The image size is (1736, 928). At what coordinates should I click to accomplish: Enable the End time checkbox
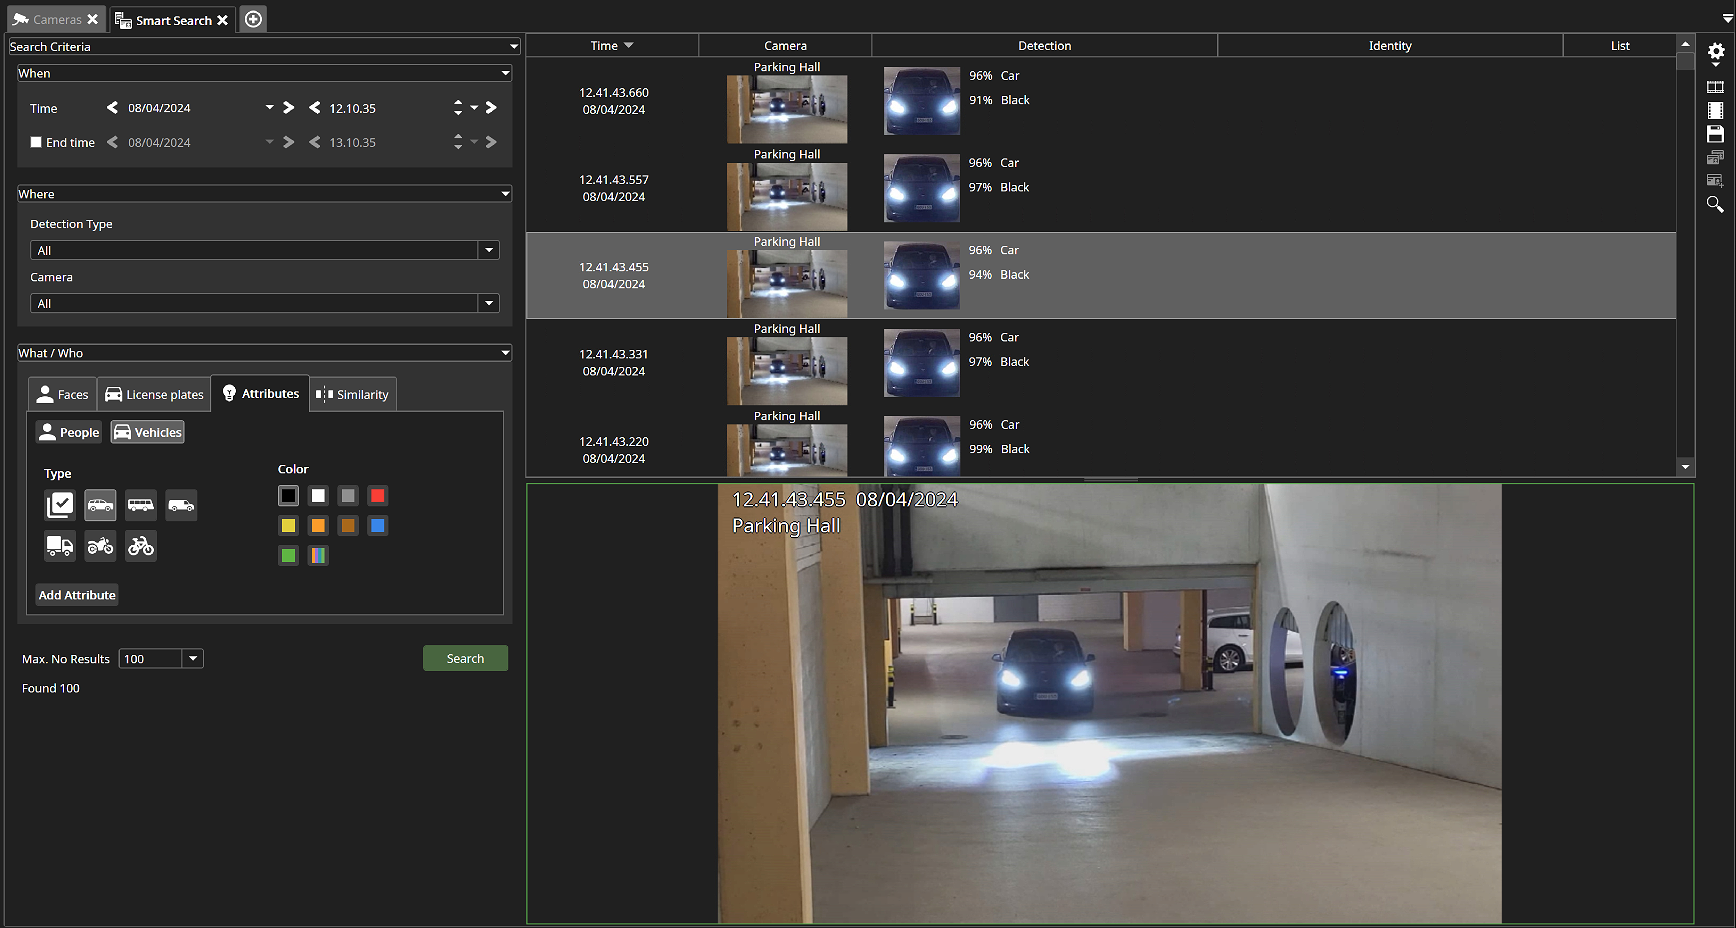[x=36, y=142]
